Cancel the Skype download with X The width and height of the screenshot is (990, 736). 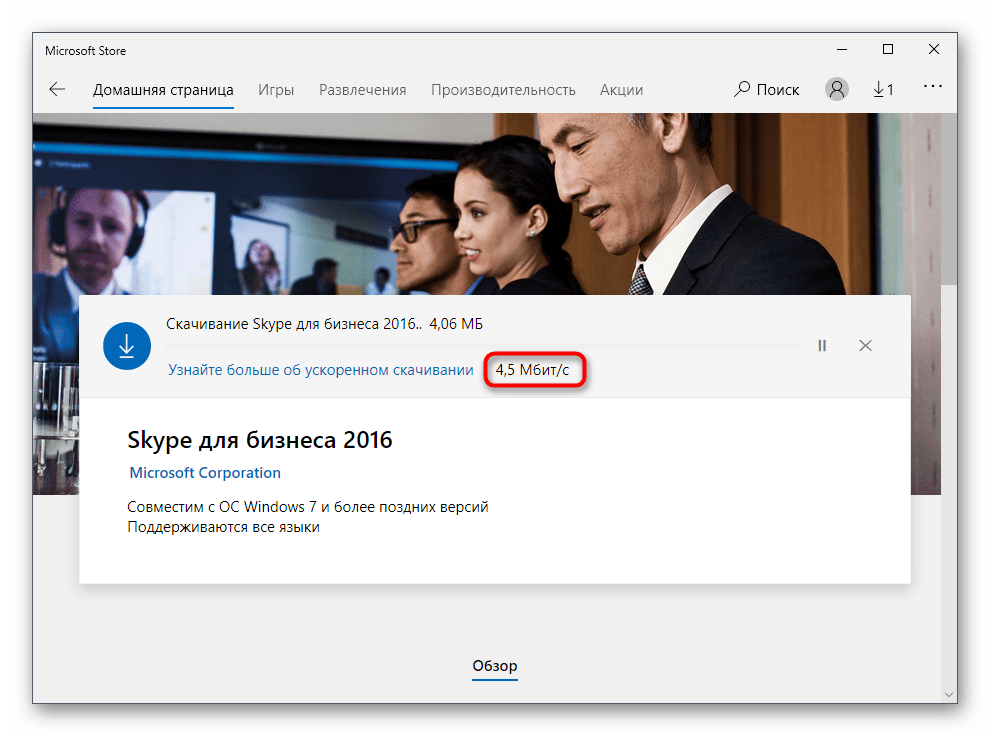coord(866,345)
